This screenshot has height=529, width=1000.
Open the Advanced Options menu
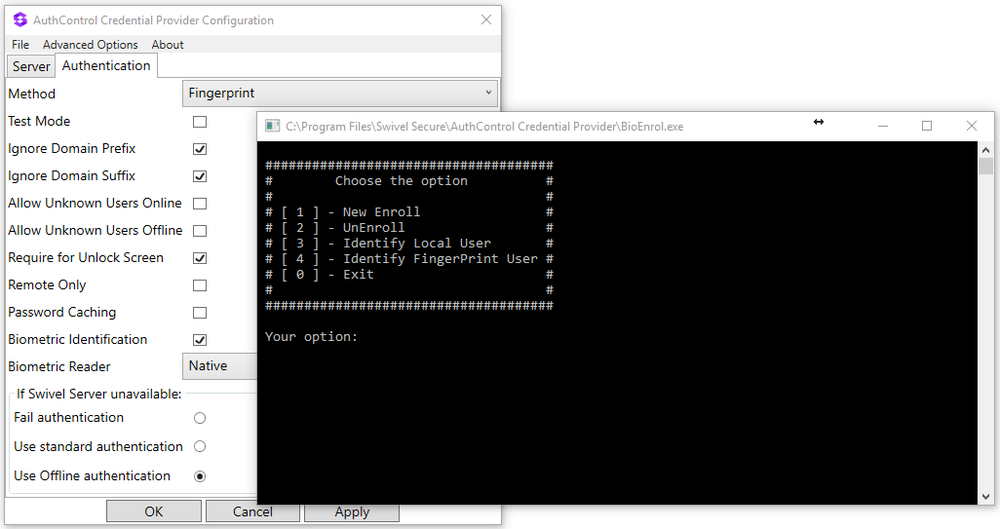[90, 45]
